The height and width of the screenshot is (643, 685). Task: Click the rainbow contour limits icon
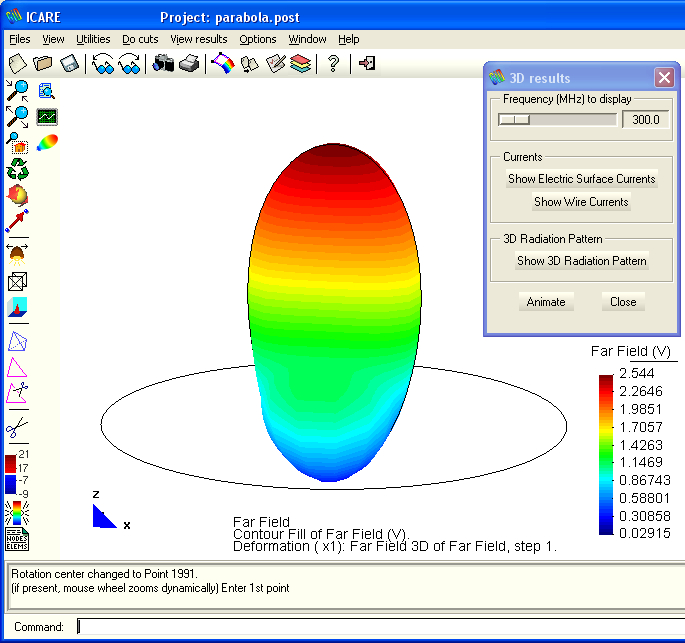[x=17, y=513]
